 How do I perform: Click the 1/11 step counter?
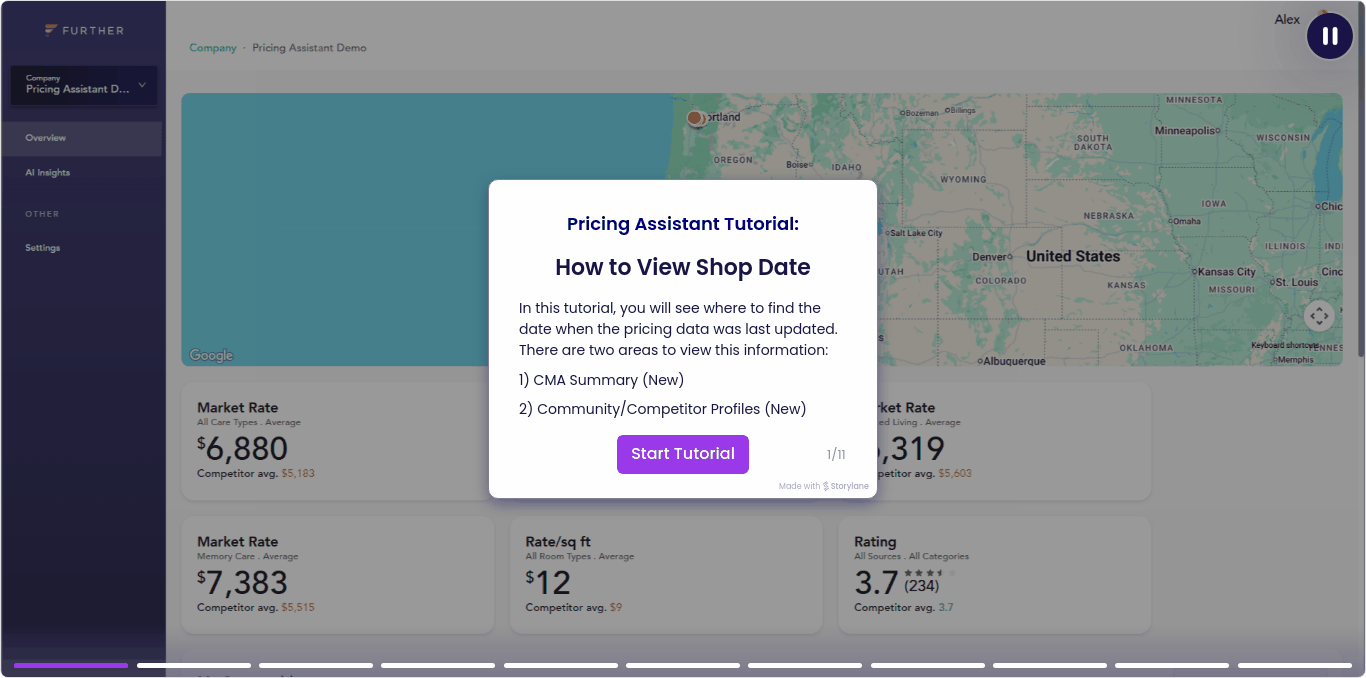(836, 455)
